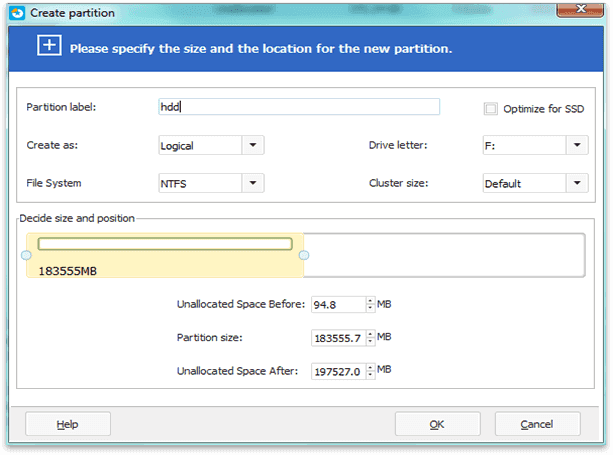The width and height of the screenshot is (613, 455).
Task: Enable Optimize for SSD checkbox
Action: (x=491, y=108)
